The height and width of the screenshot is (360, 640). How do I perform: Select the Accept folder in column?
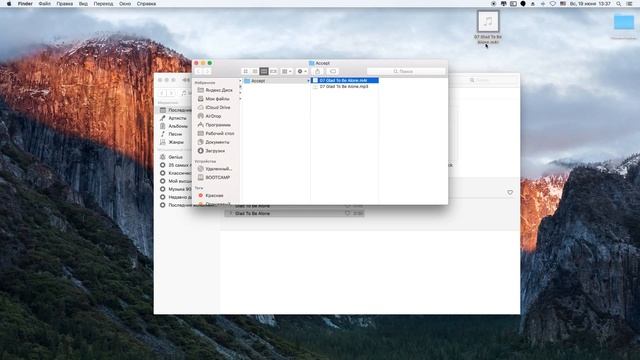click(x=277, y=81)
